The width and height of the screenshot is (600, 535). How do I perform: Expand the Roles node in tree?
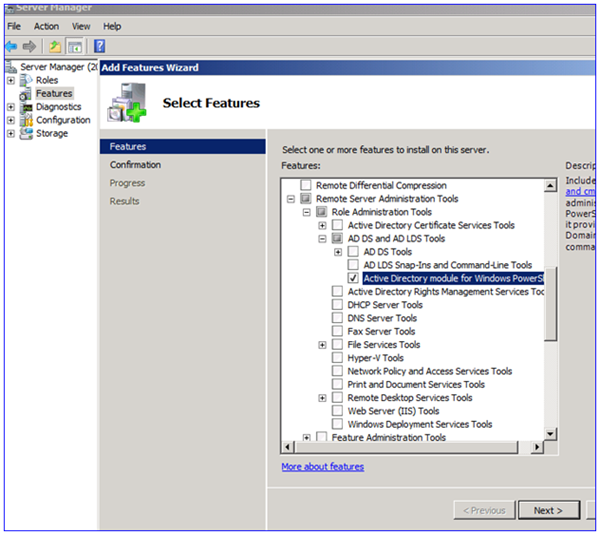11,81
